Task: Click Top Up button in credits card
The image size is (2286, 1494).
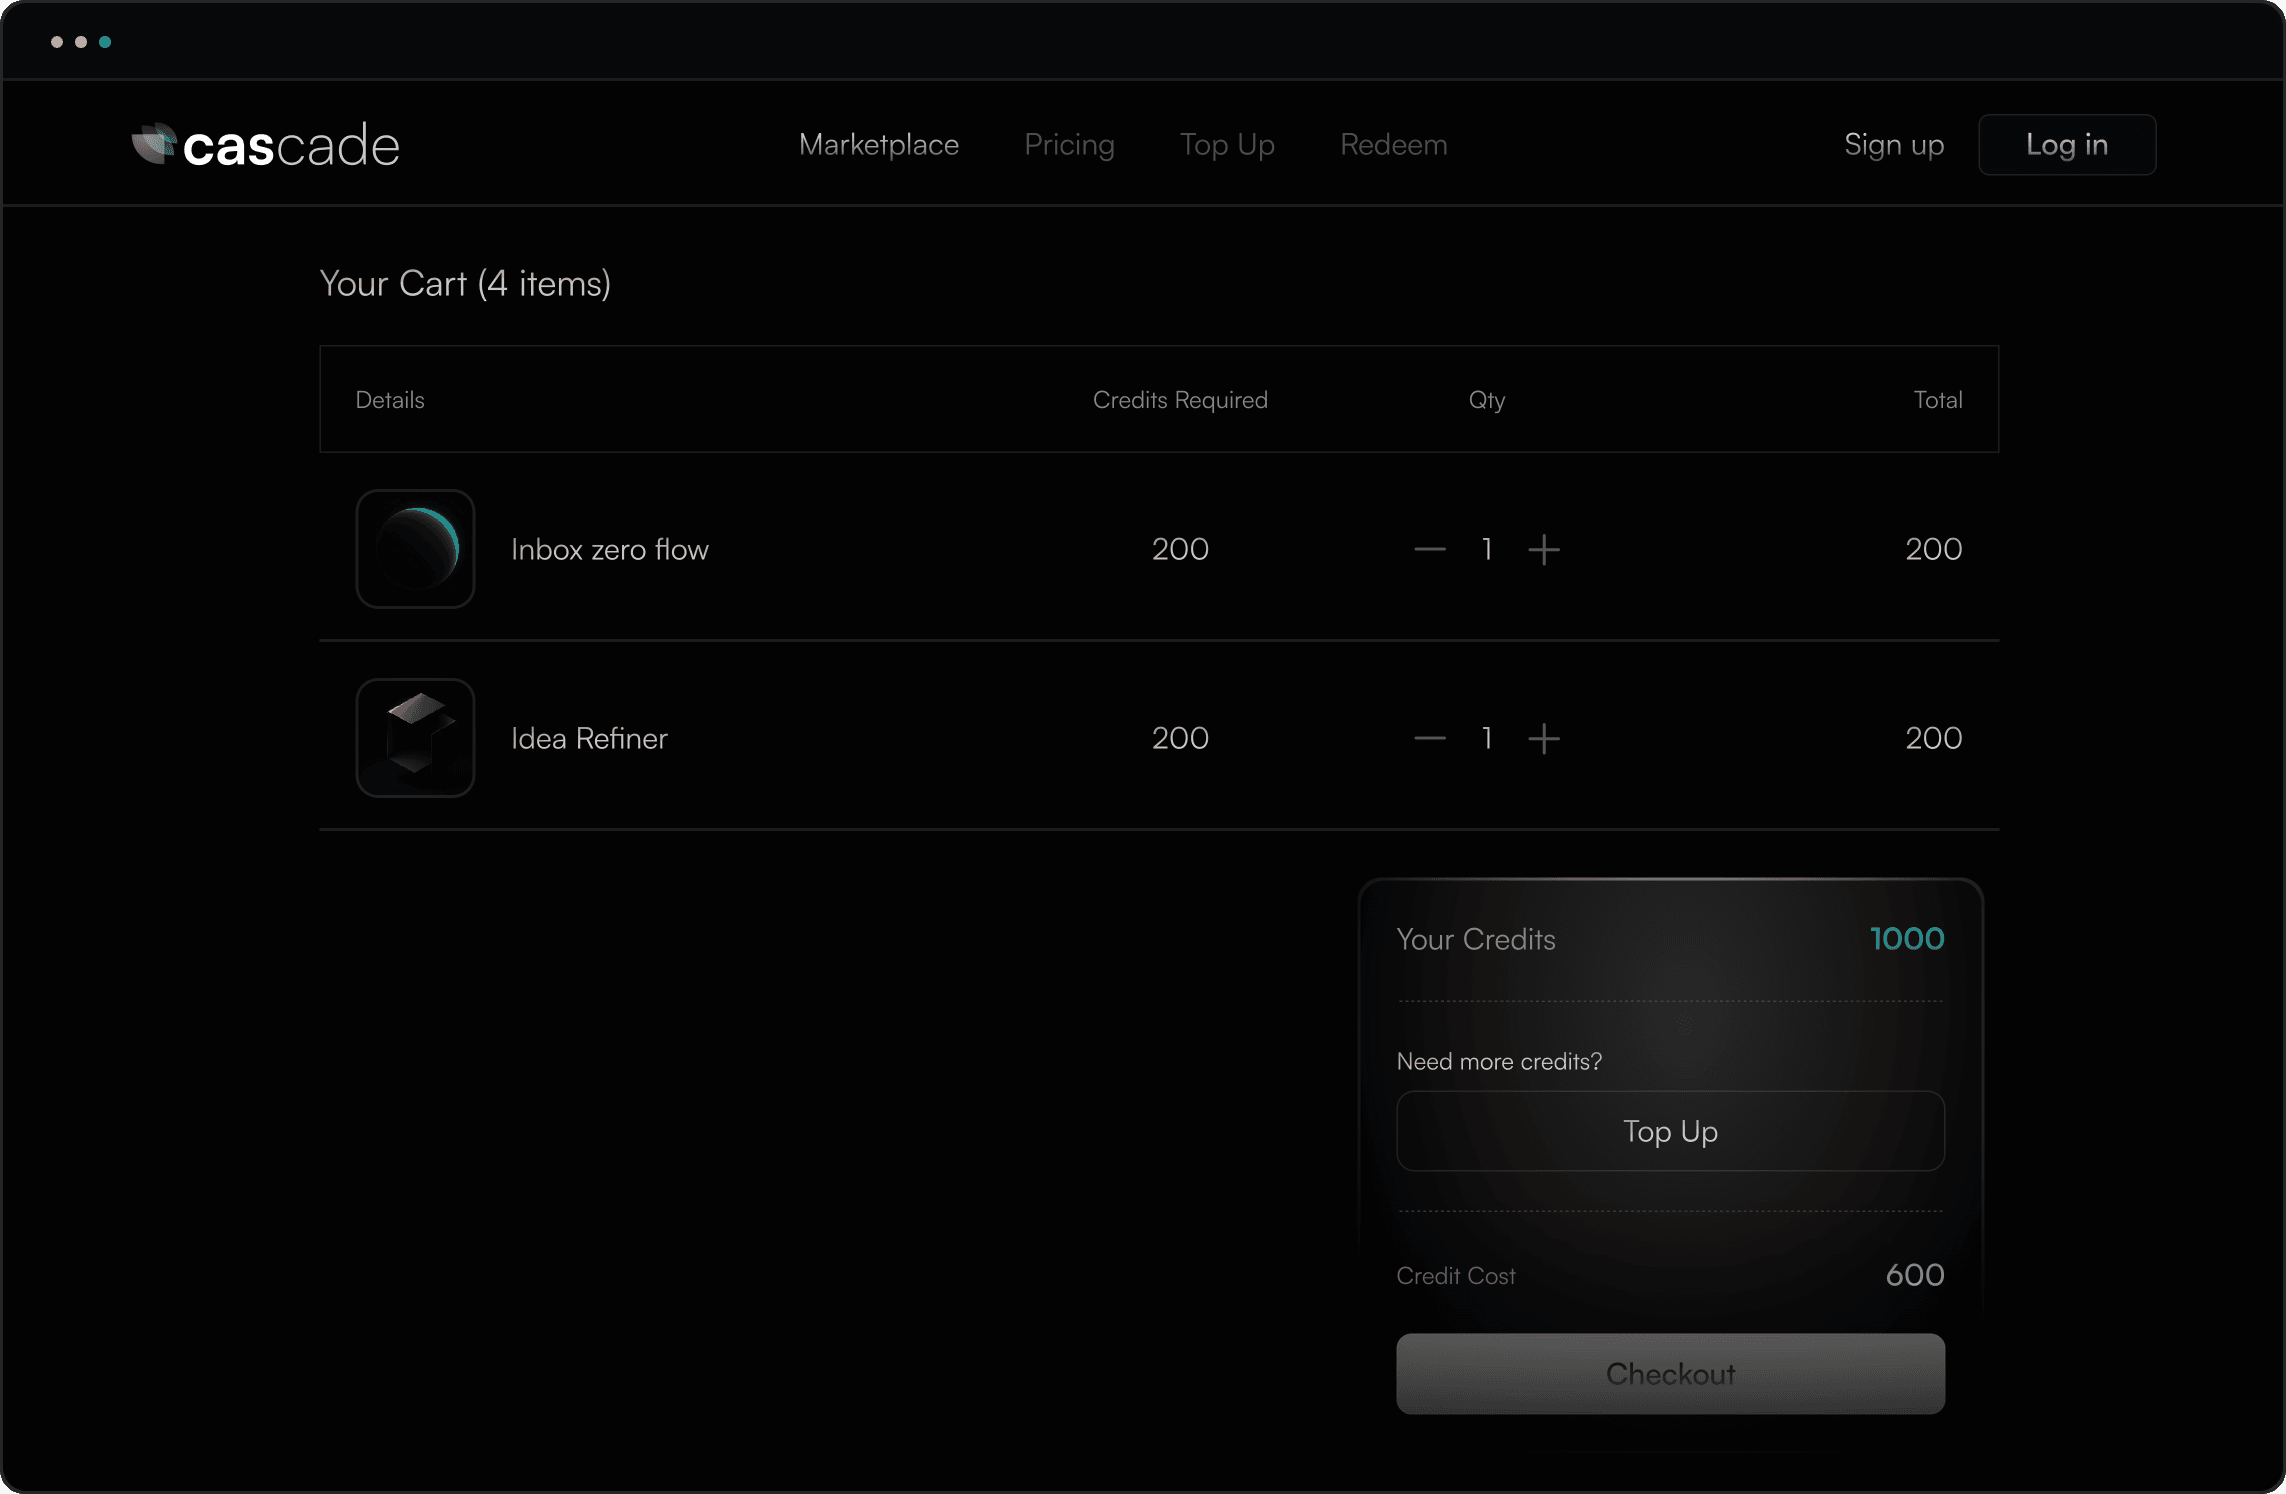Action: [1670, 1131]
